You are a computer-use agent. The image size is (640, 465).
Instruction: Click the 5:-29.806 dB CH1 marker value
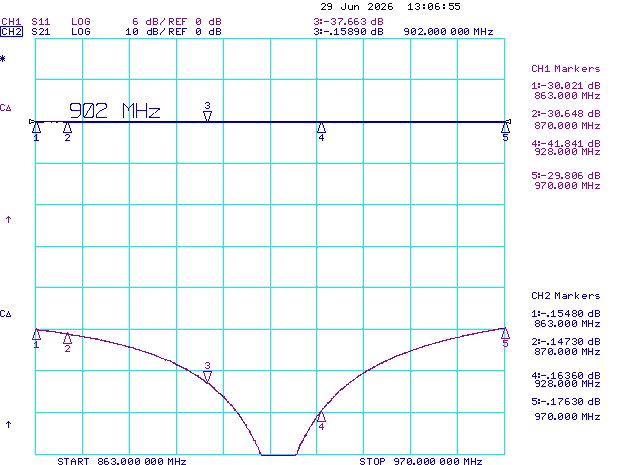point(566,176)
